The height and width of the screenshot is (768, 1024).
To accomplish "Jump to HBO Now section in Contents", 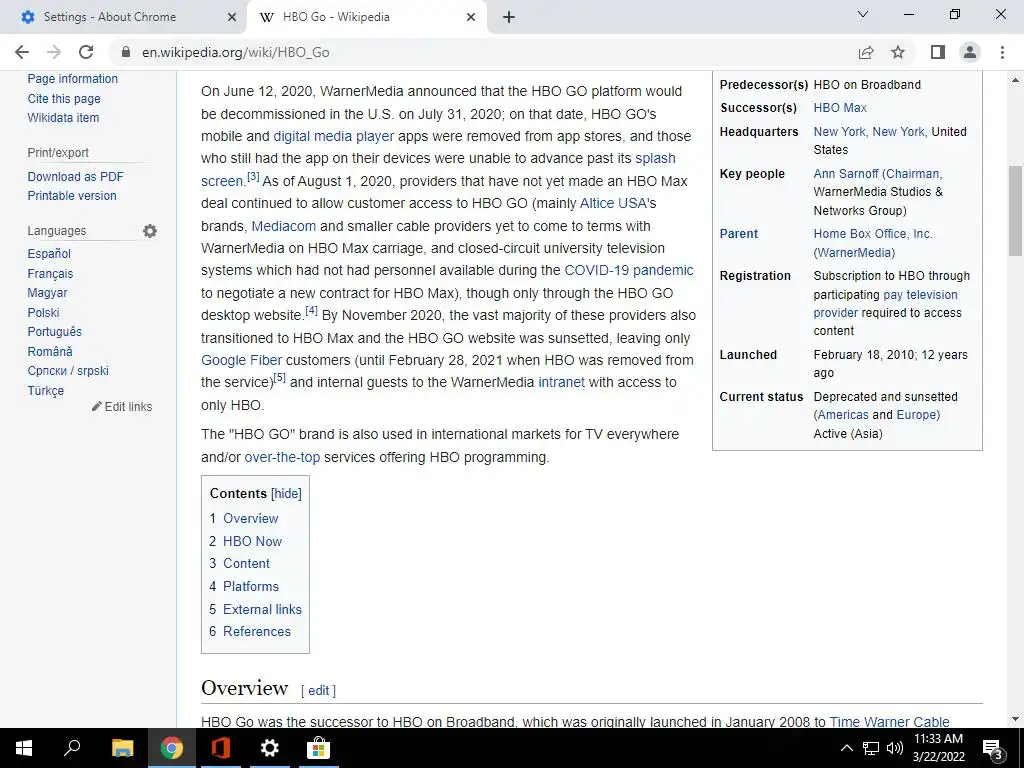I will 252,541.
